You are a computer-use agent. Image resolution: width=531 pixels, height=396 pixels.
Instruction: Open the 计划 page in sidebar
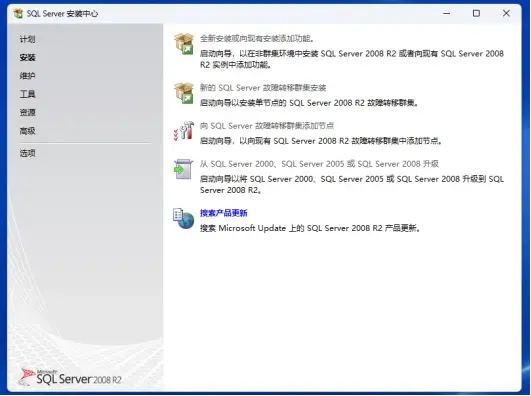(27, 39)
